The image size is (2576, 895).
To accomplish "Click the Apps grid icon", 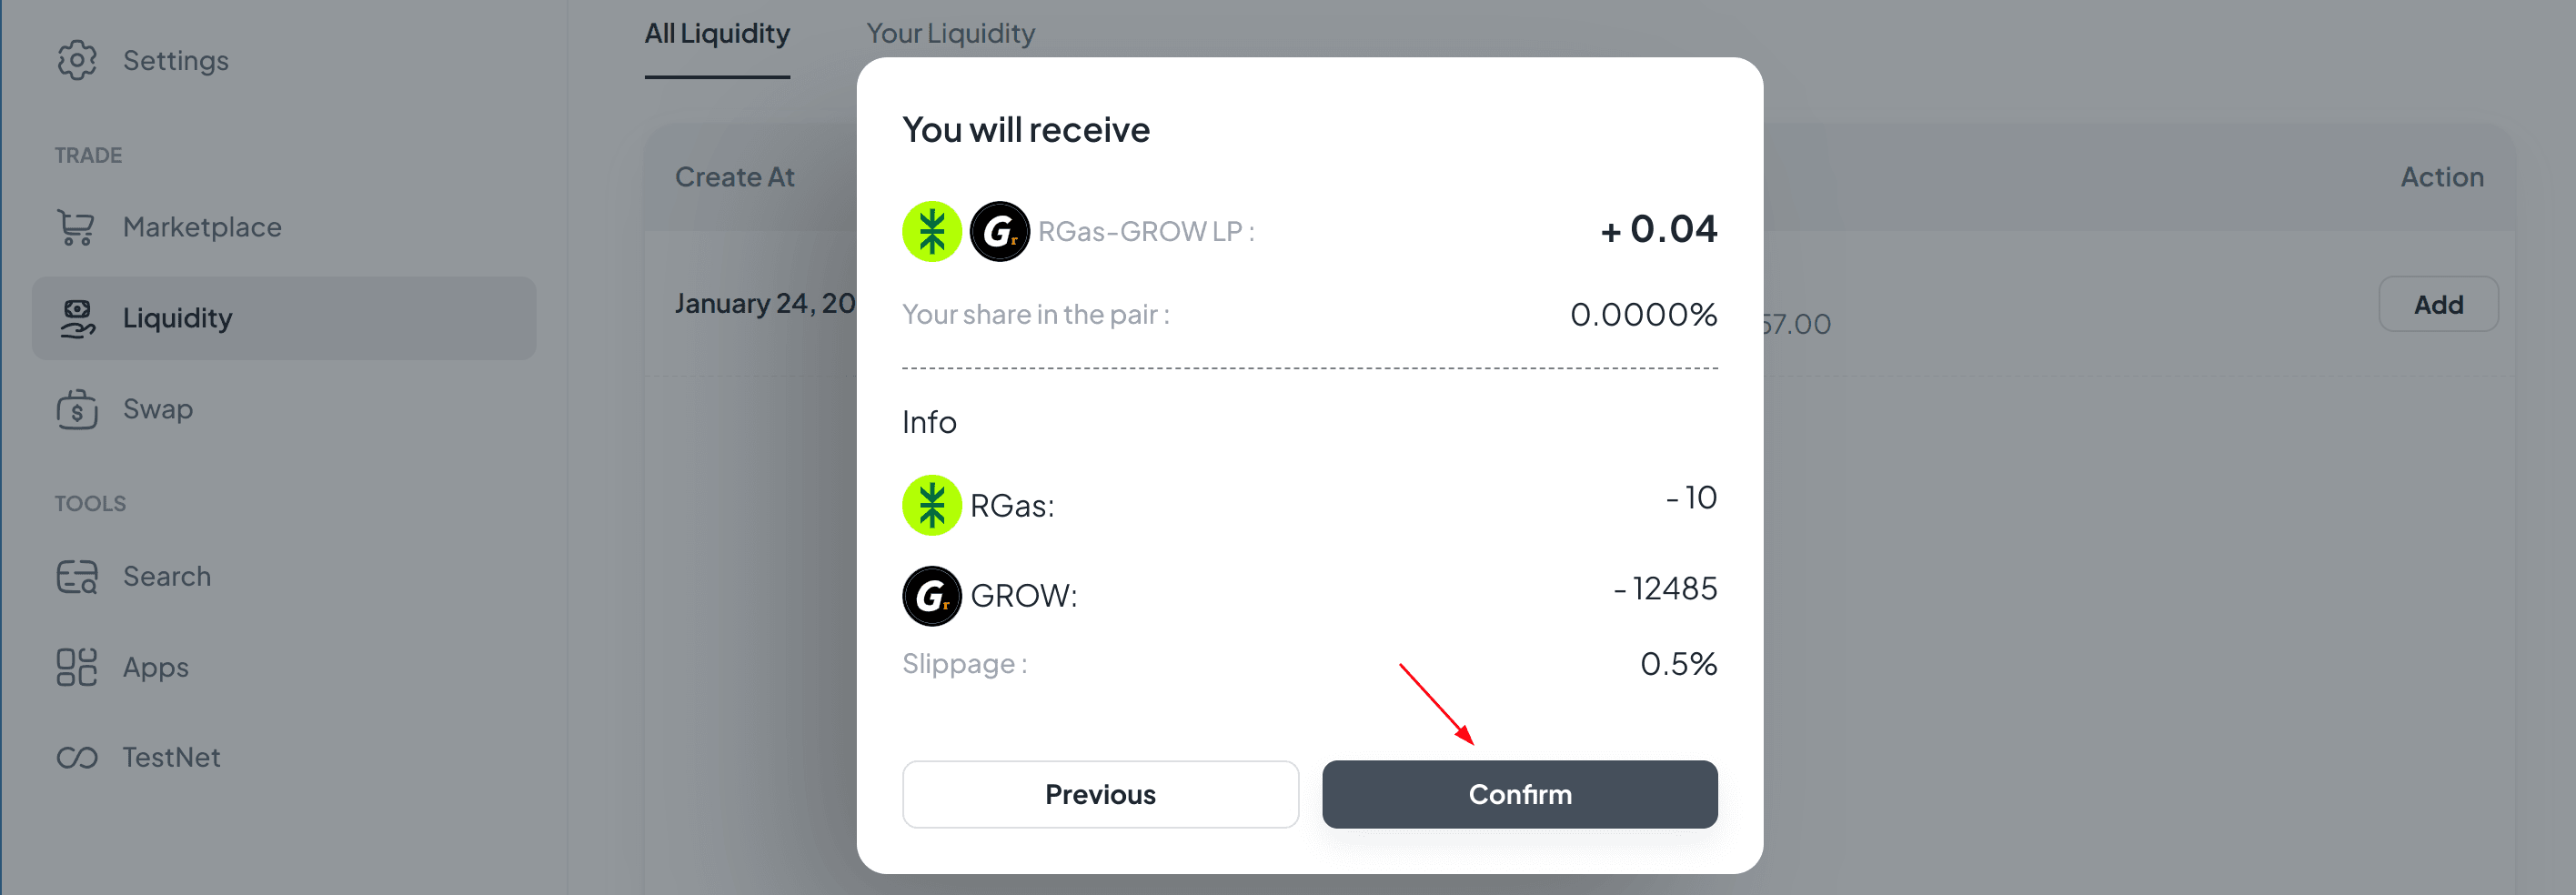I will pos(77,667).
